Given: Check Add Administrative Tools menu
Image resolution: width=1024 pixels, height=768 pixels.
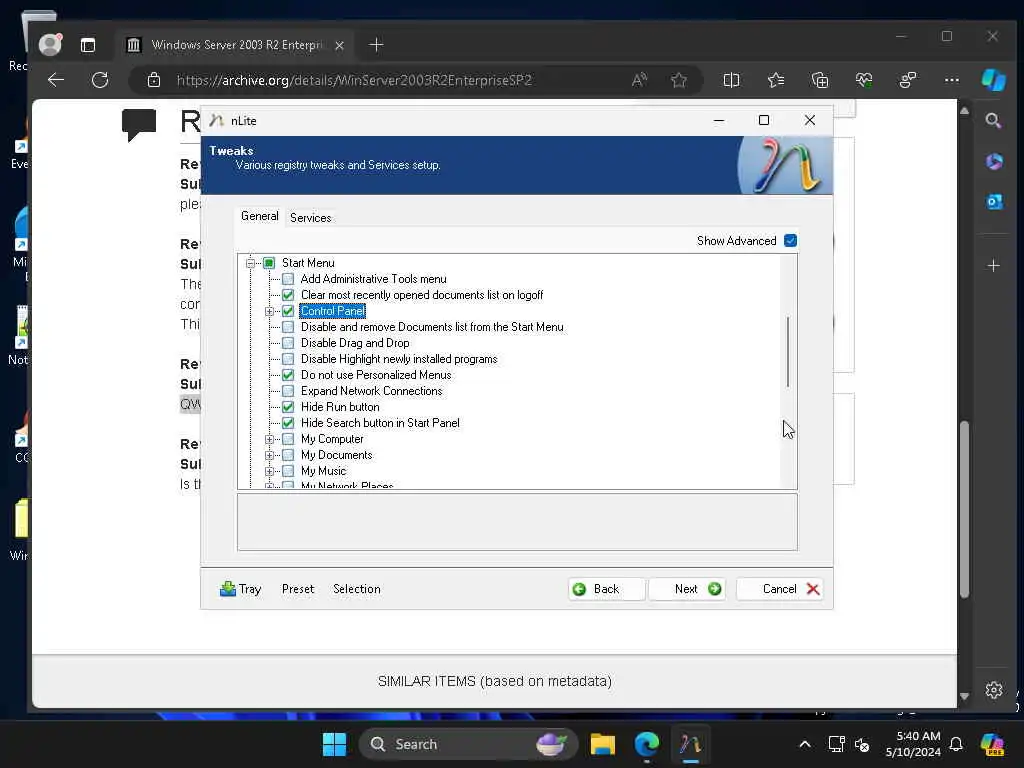Looking at the screenshot, I should pyautogui.click(x=288, y=280).
